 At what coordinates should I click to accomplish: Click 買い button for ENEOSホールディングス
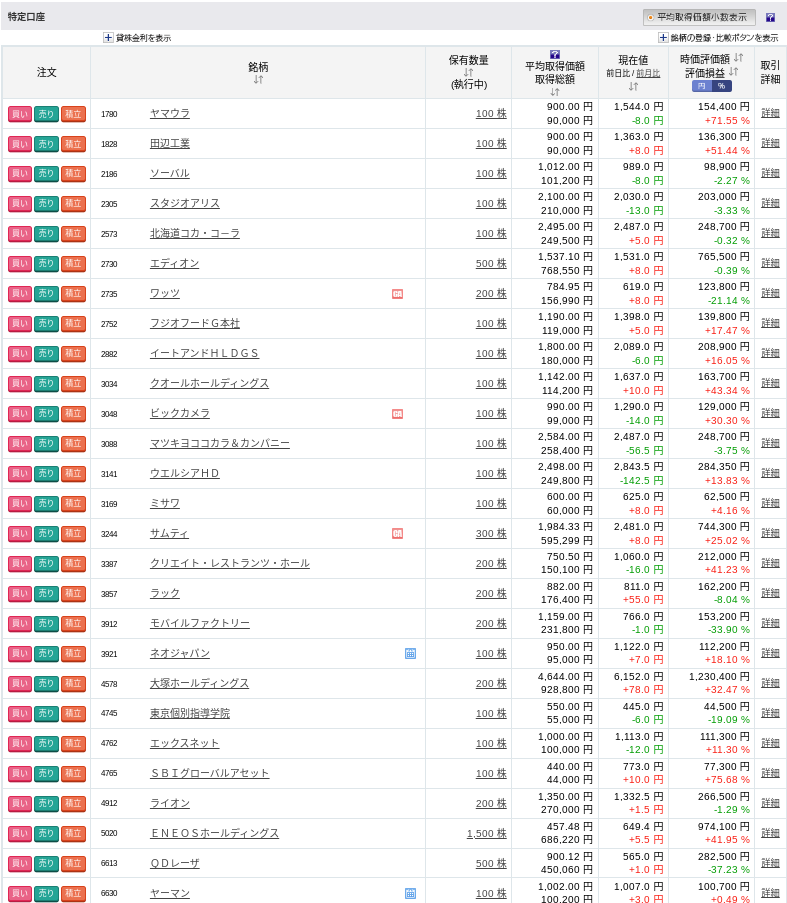[x=20, y=833]
